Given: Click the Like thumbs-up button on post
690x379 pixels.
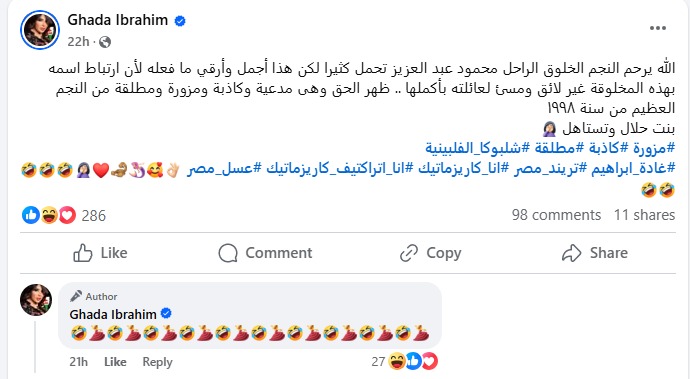Looking at the screenshot, I should (100, 253).
